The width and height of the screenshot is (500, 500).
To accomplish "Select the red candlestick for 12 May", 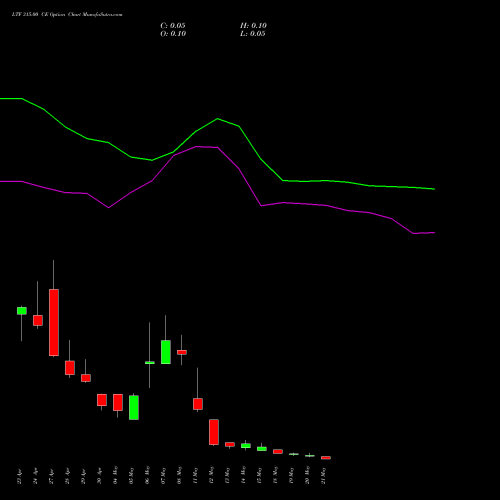I will click(x=214, y=432).
